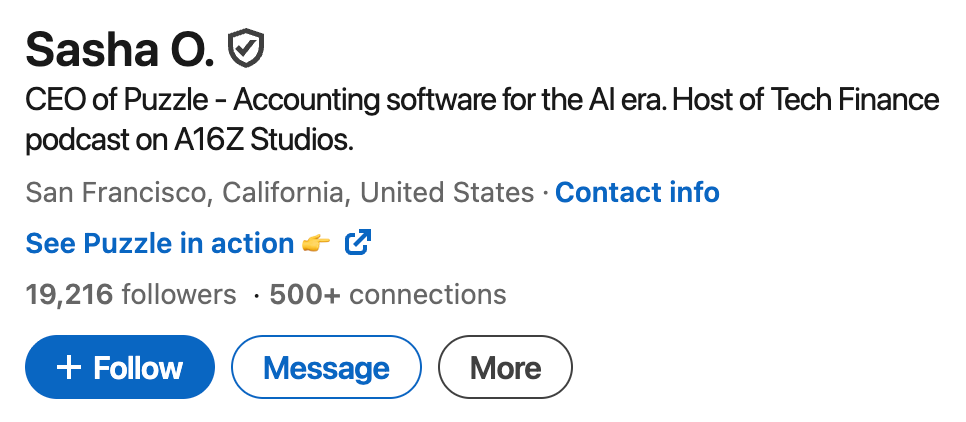The width and height of the screenshot is (966, 422).
Task: Open the See Puzzle in action link
Action: 160,243
